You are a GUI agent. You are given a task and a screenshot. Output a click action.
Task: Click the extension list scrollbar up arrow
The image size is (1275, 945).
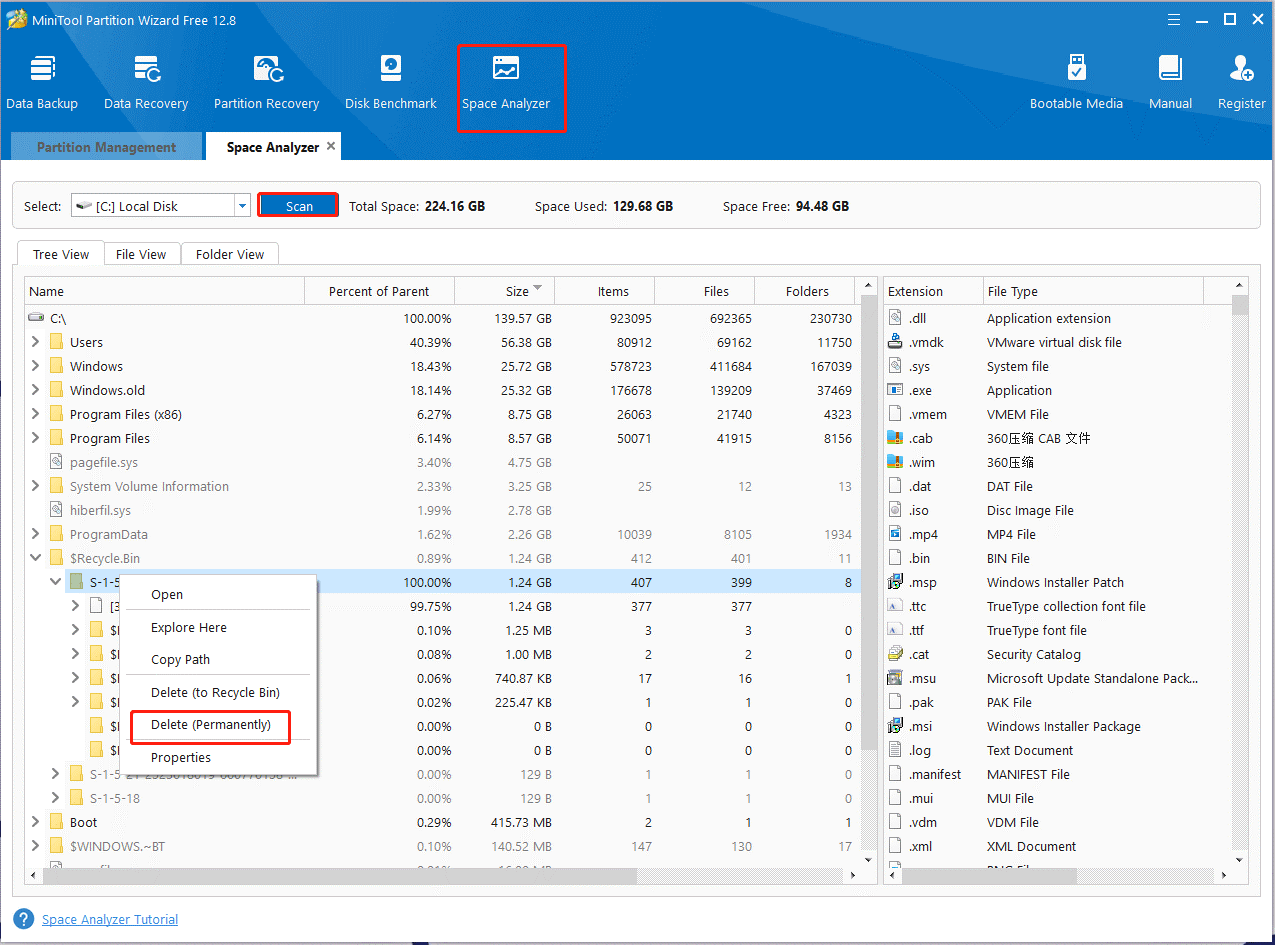click(1240, 286)
